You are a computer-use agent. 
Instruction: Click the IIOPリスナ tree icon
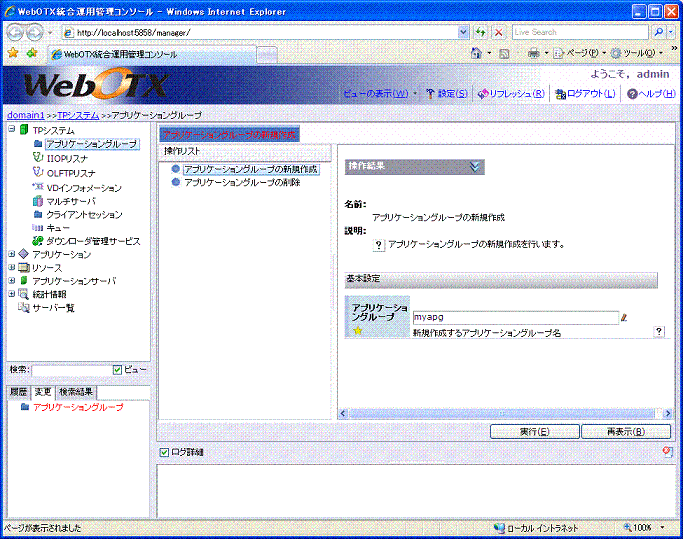[x=38, y=158]
